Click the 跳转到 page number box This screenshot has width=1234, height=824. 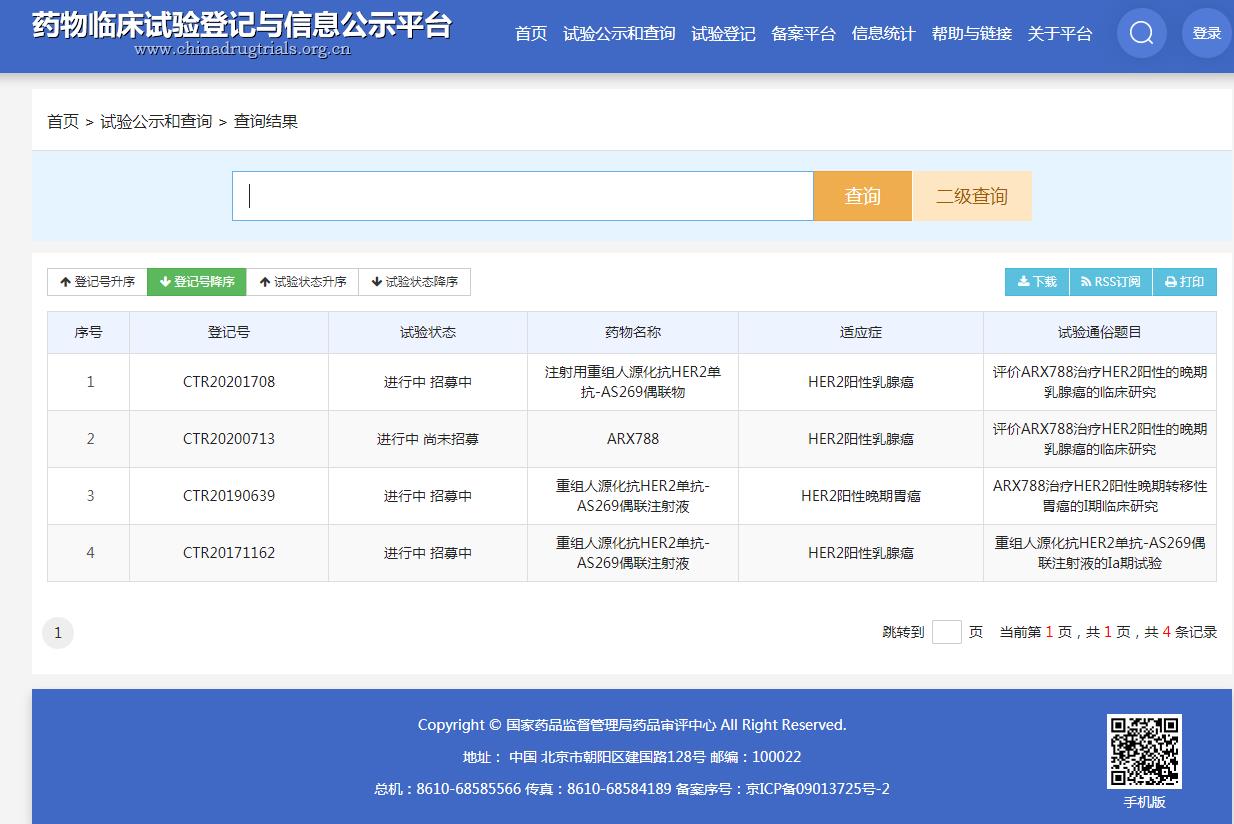pos(946,632)
